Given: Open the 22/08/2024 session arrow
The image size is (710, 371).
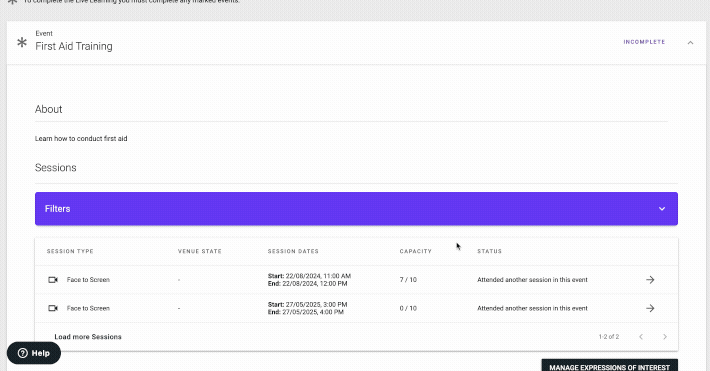Looking at the screenshot, I should click(x=650, y=280).
